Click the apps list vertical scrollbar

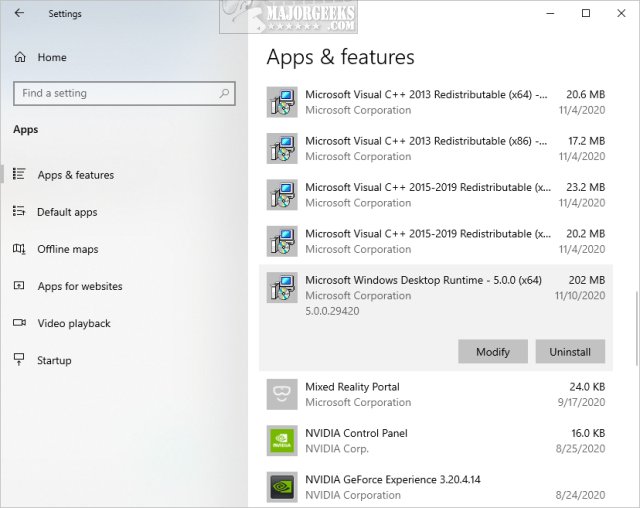pyautogui.click(x=636, y=328)
